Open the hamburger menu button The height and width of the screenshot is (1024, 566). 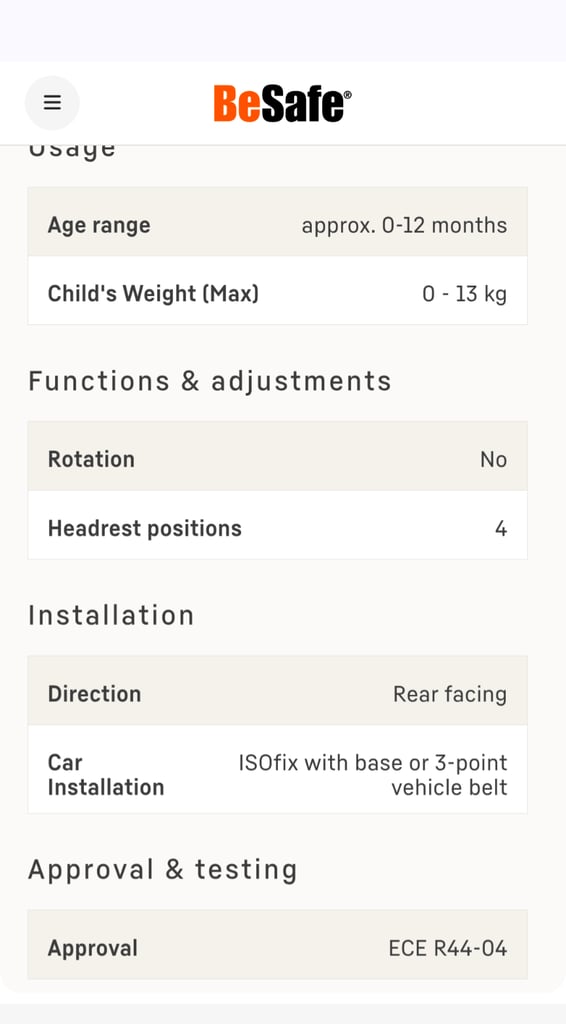(52, 103)
